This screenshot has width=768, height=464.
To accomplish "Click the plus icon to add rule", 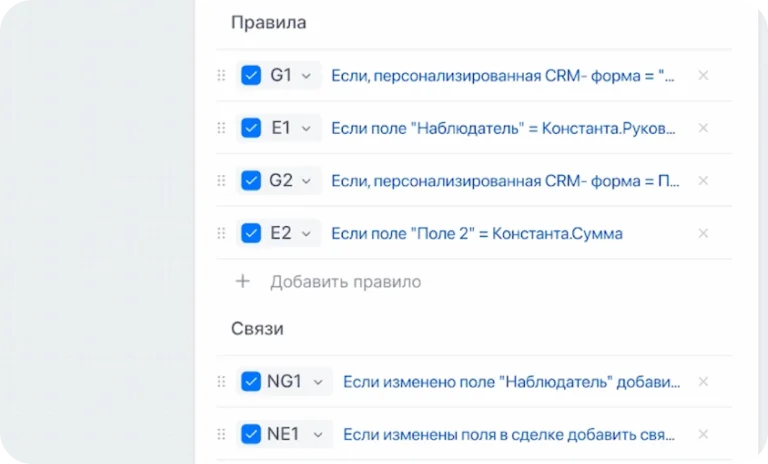I will (242, 282).
